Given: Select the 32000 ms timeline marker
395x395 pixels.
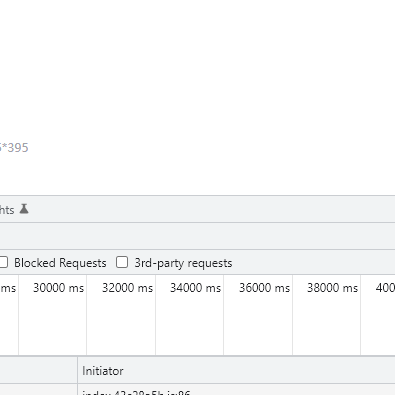Looking at the screenshot, I should tap(127, 288).
